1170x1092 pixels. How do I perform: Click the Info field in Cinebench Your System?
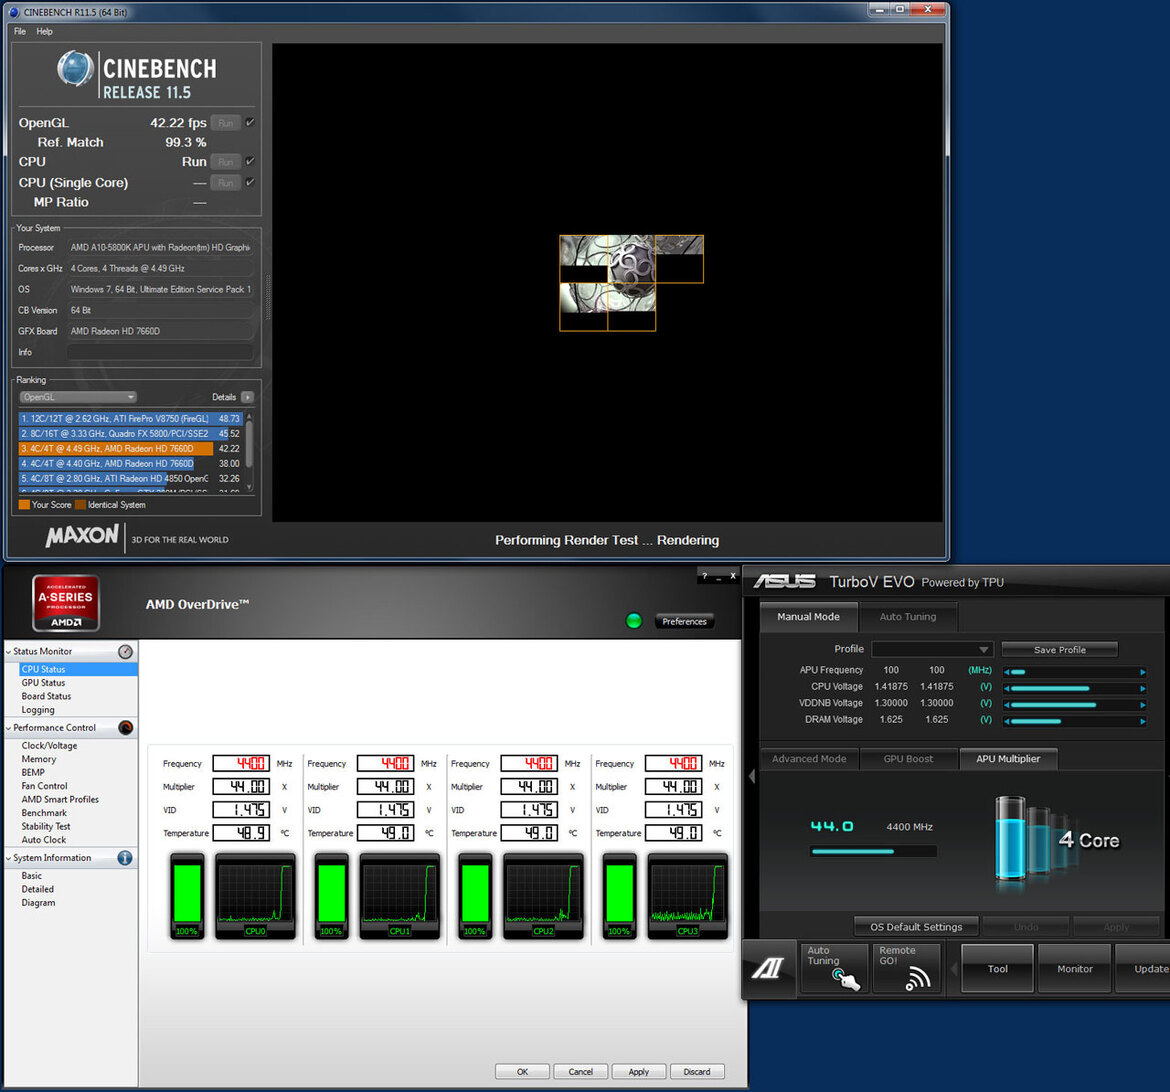pyautogui.click(x=160, y=352)
